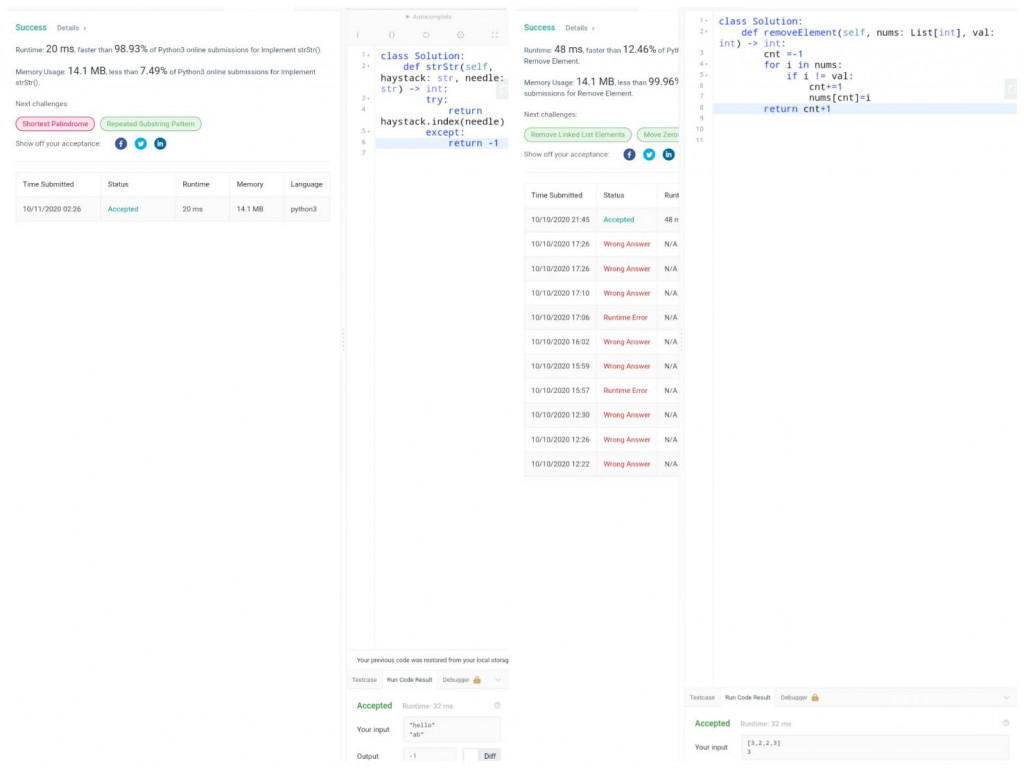Open Details link beside strStr Success
1024x768 pixels.
pos(71,28)
